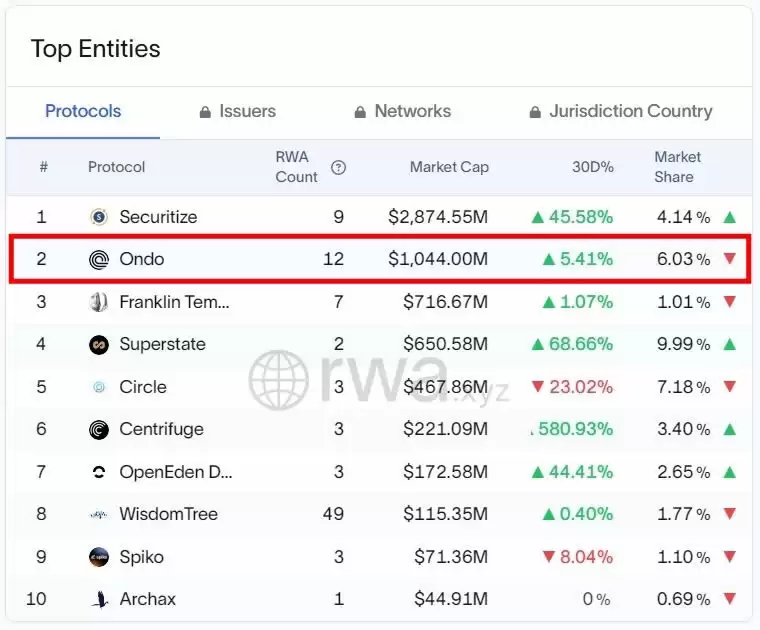Click the Circle protocol logo icon

[x=99, y=387]
